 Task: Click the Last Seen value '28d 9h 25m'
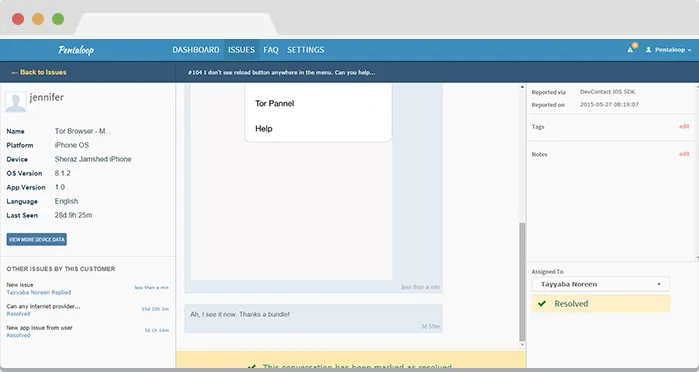click(74, 215)
